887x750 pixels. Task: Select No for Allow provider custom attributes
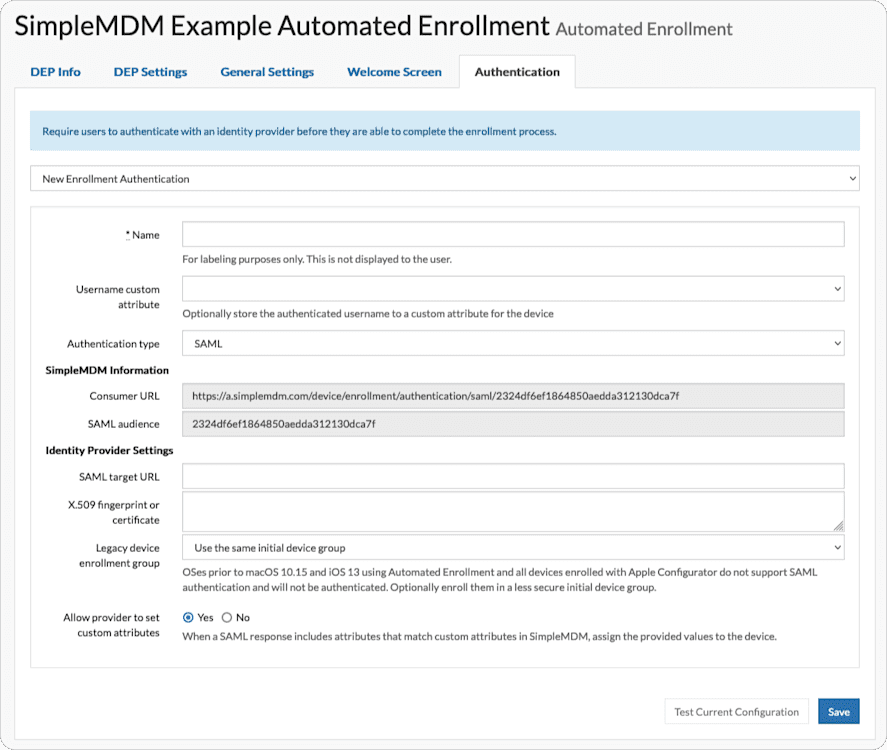coord(227,618)
